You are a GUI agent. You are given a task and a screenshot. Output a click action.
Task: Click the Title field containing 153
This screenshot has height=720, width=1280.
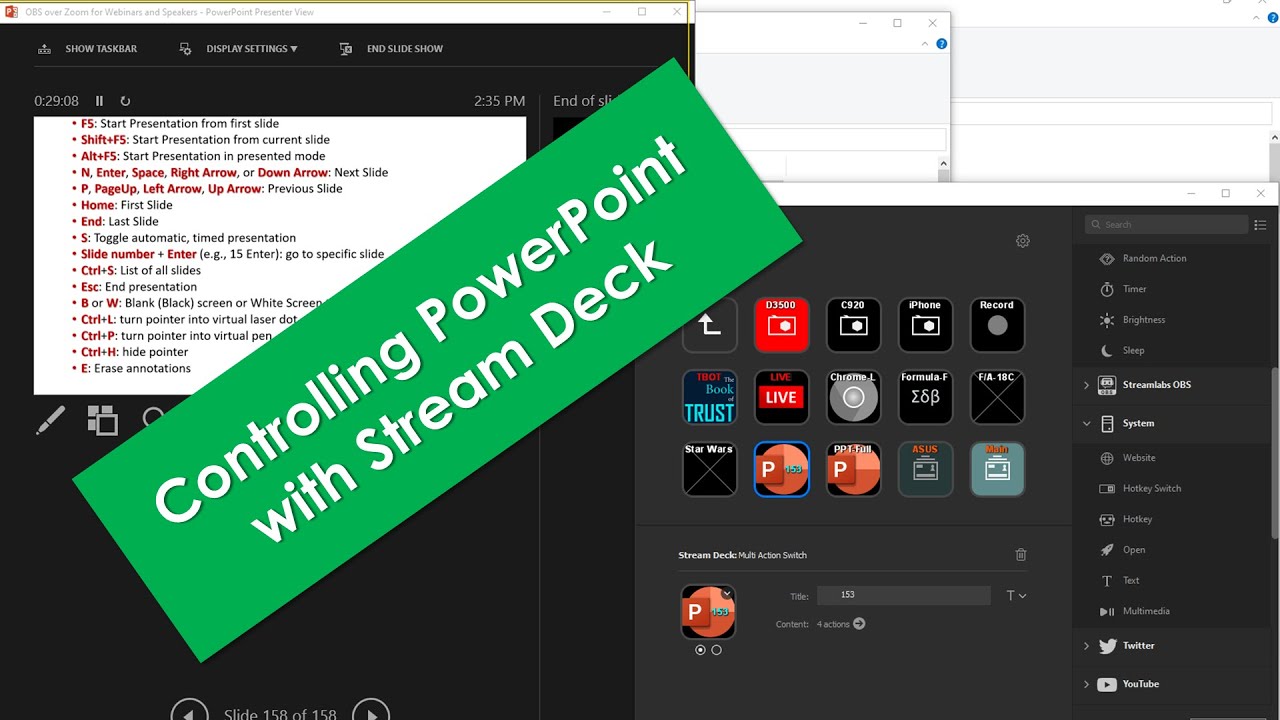(904, 595)
